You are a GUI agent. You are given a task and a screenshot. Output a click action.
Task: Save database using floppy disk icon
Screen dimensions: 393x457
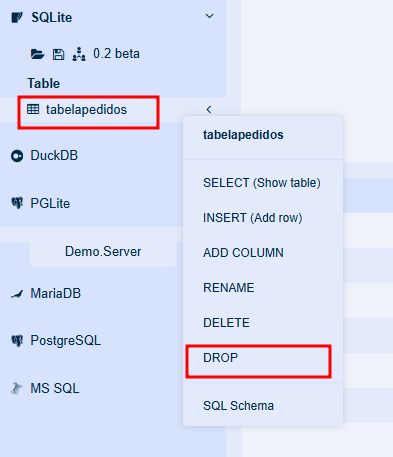58,54
